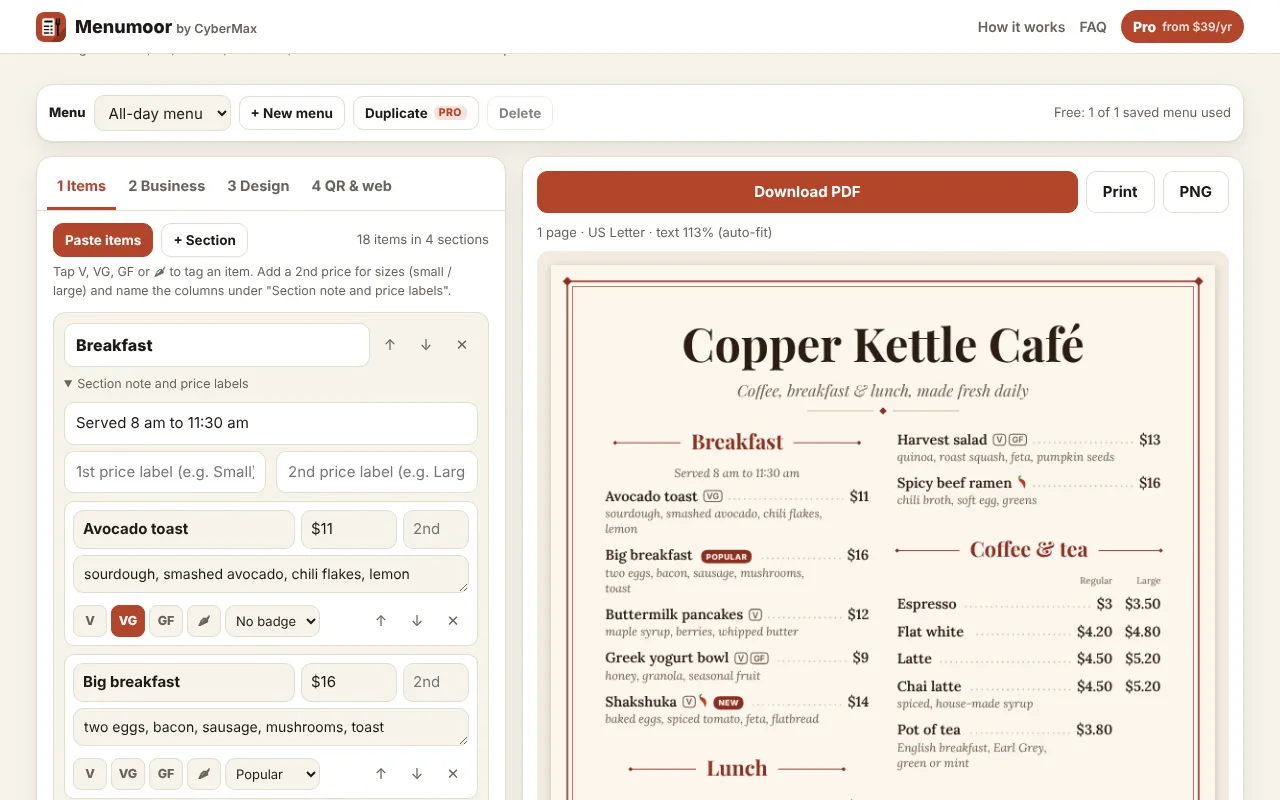Open the All-day menu dropdown
This screenshot has height=800, width=1280.
[163, 113]
